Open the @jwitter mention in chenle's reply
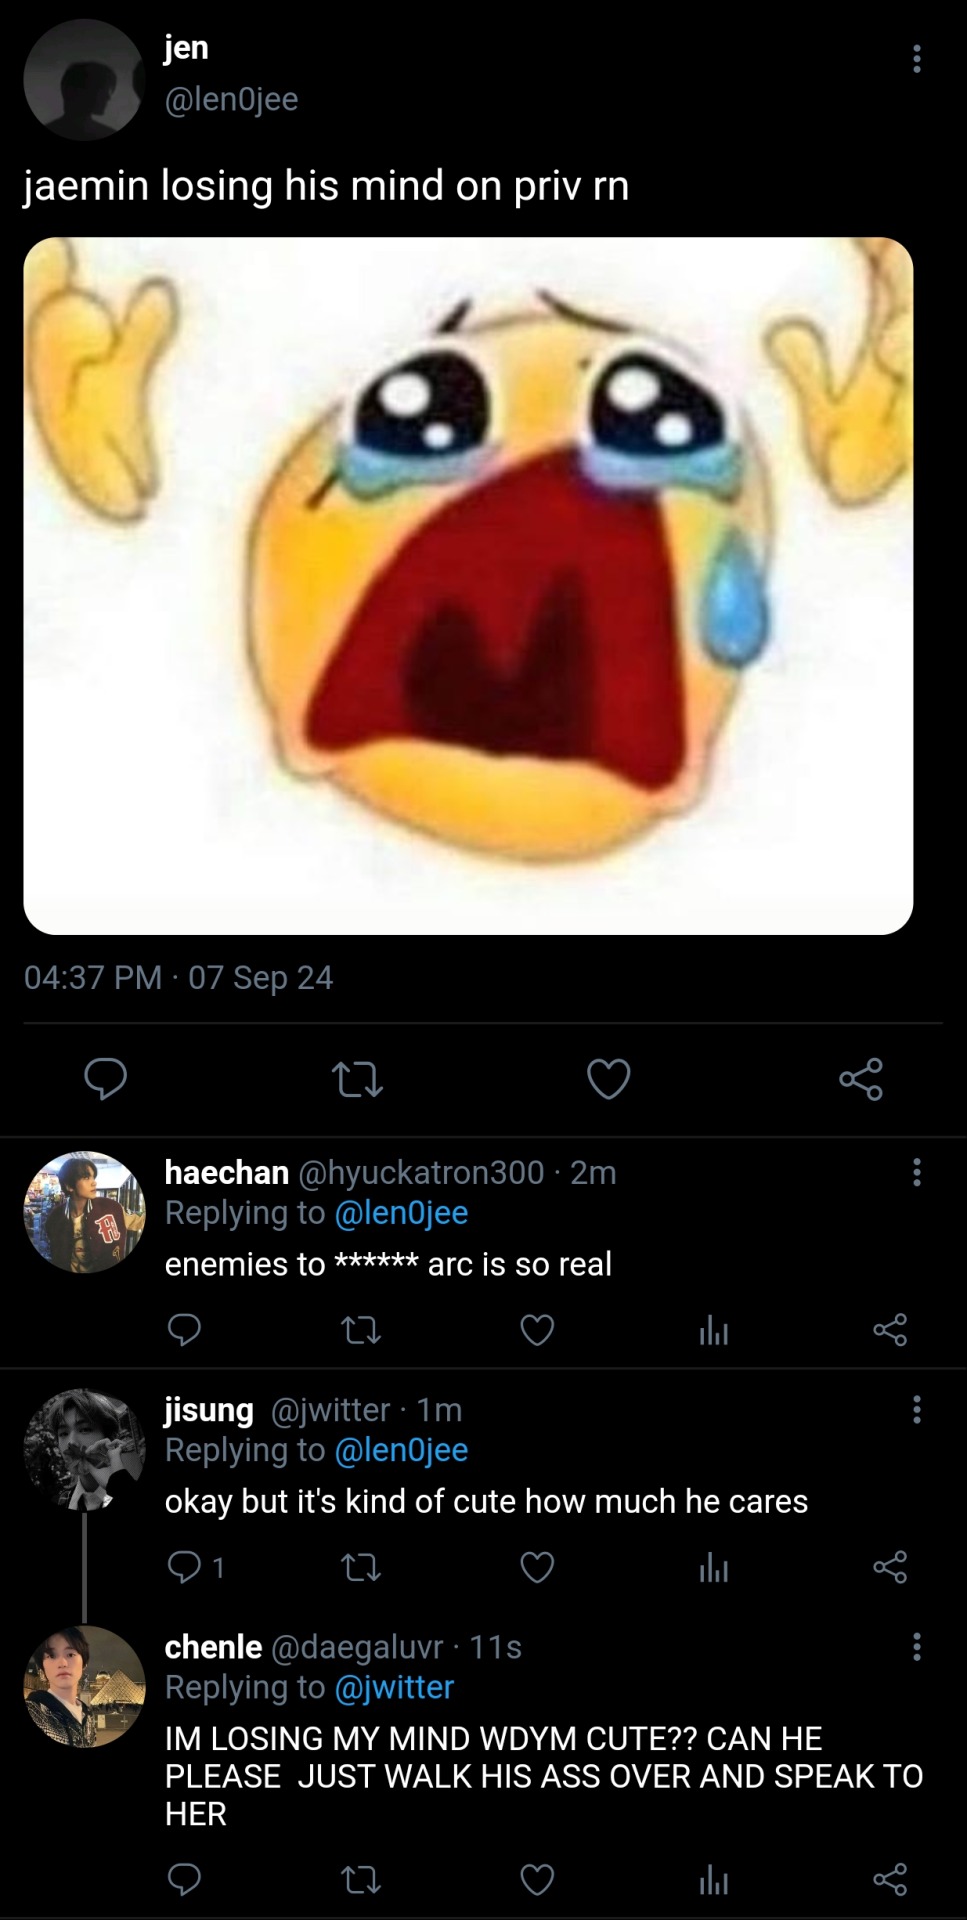The image size is (967, 1920). click(x=394, y=1688)
